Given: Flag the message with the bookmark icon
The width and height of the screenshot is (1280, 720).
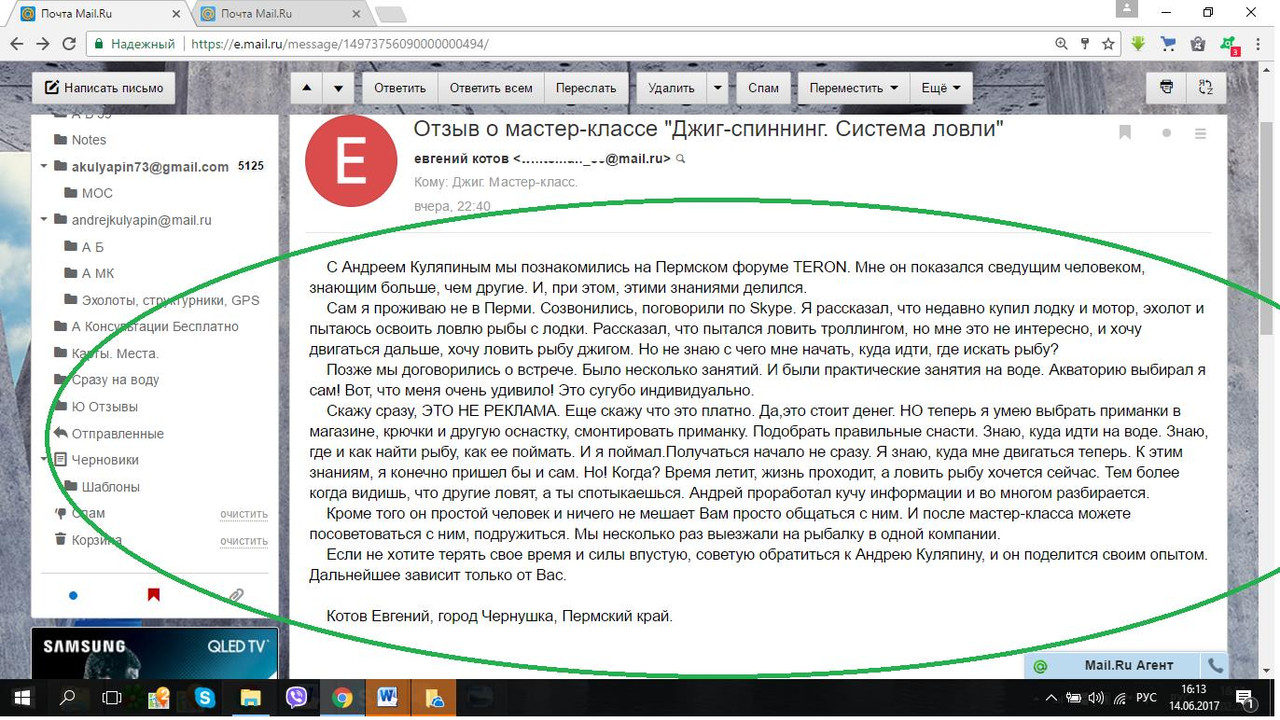Looking at the screenshot, I should (x=1124, y=131).
